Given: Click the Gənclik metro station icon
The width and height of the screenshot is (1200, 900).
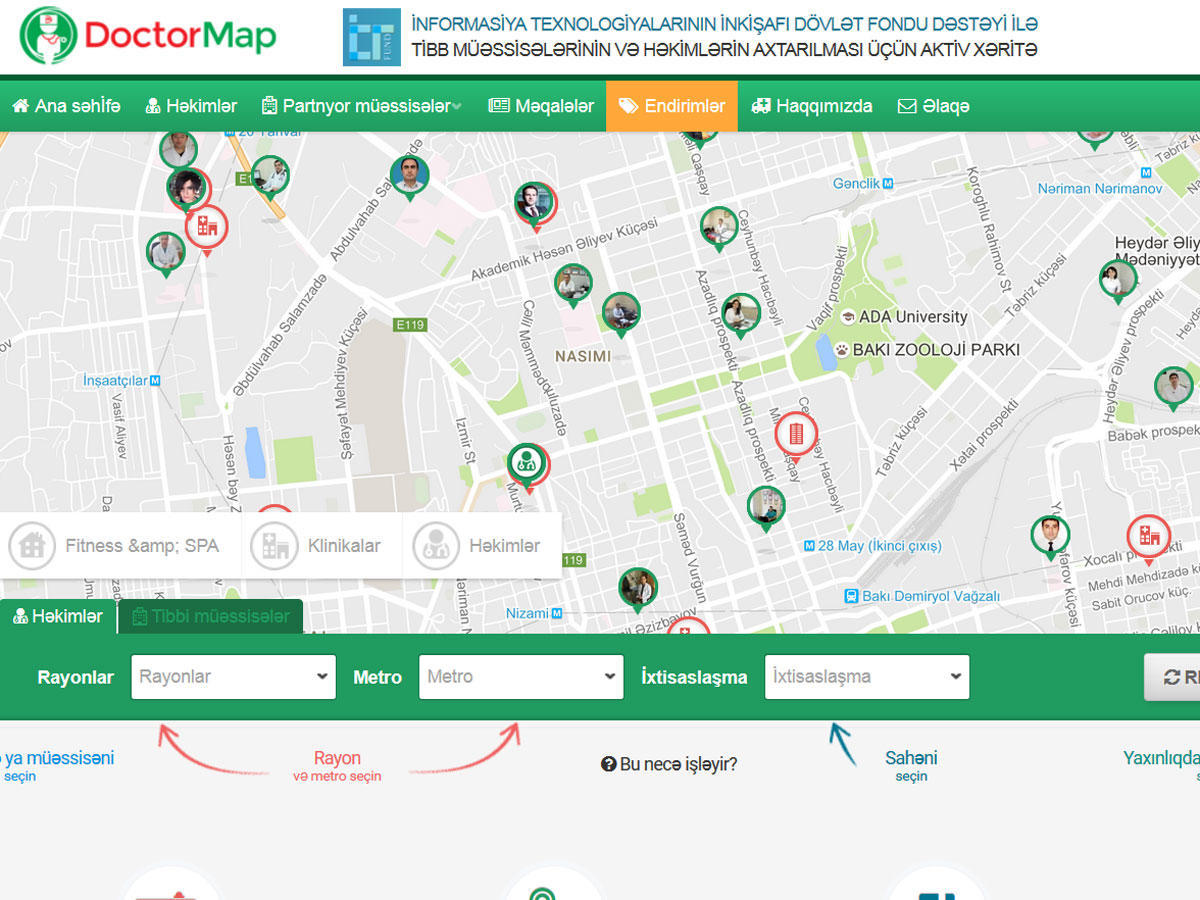Looking at the screenshot, I should 888,183.
